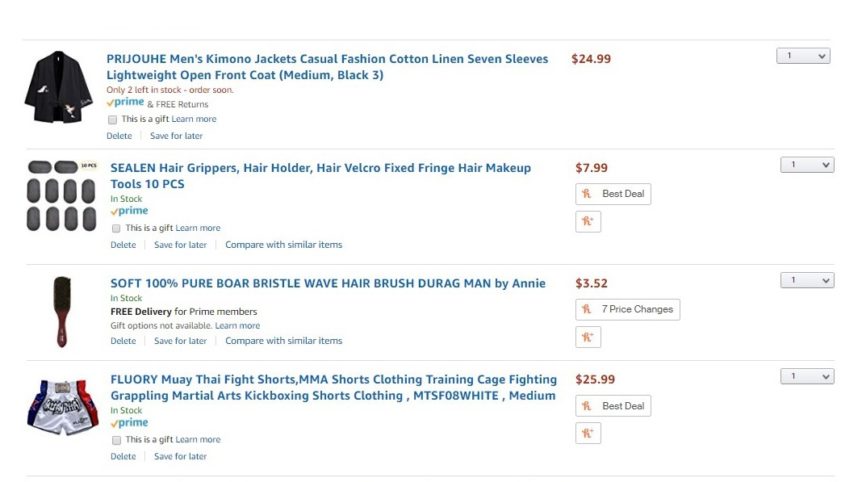862x482 pixels.
Task: Tick gift checkbox for FLUORY Muay Thai shorts
Action: pyautogui.click(x=116, y=440)
